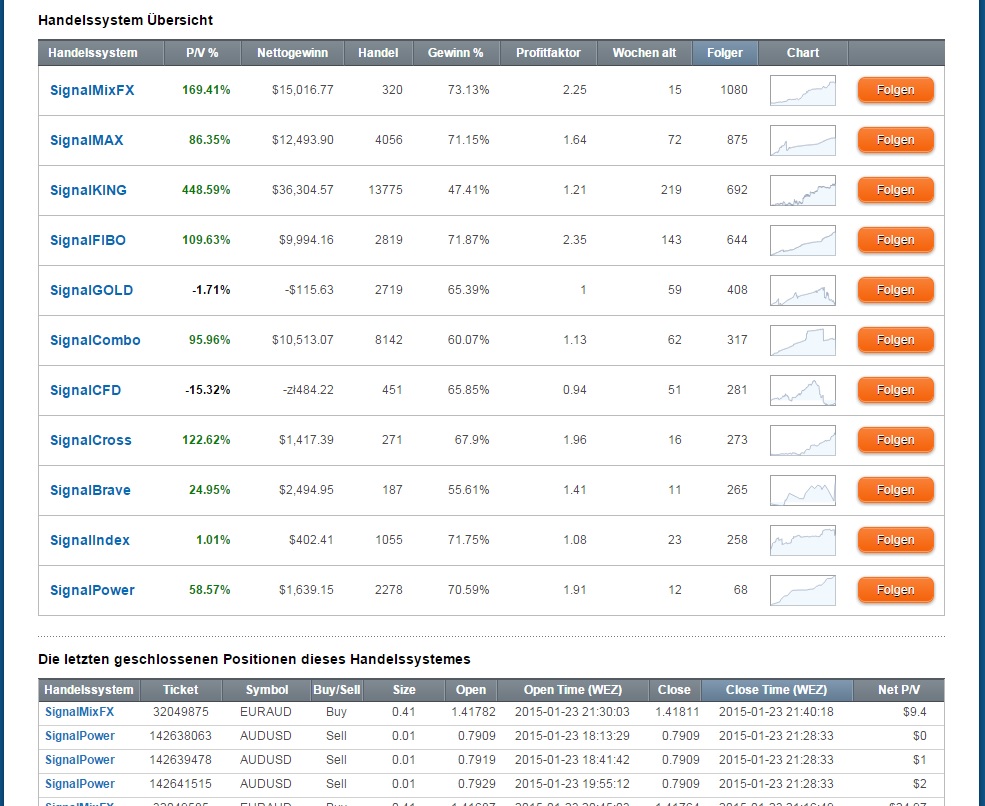Follow the SignalFIBO trading system
The height and width of the screenshot is (806, 985).
[895, 240]
